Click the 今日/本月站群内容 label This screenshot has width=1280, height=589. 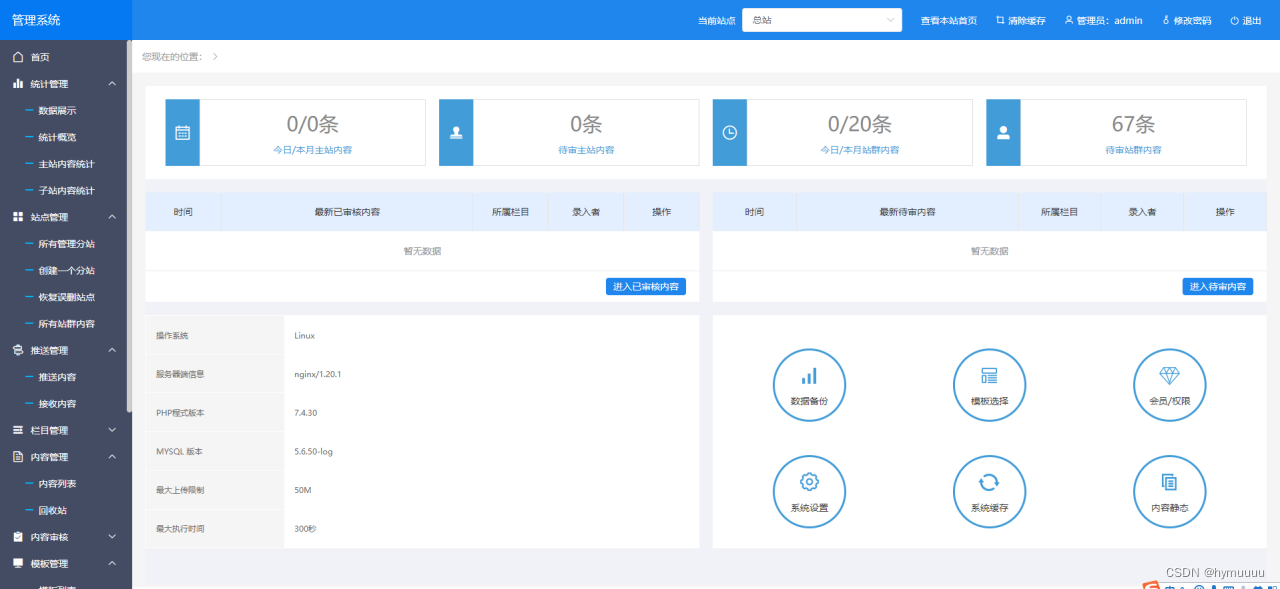tap(860, 150)
